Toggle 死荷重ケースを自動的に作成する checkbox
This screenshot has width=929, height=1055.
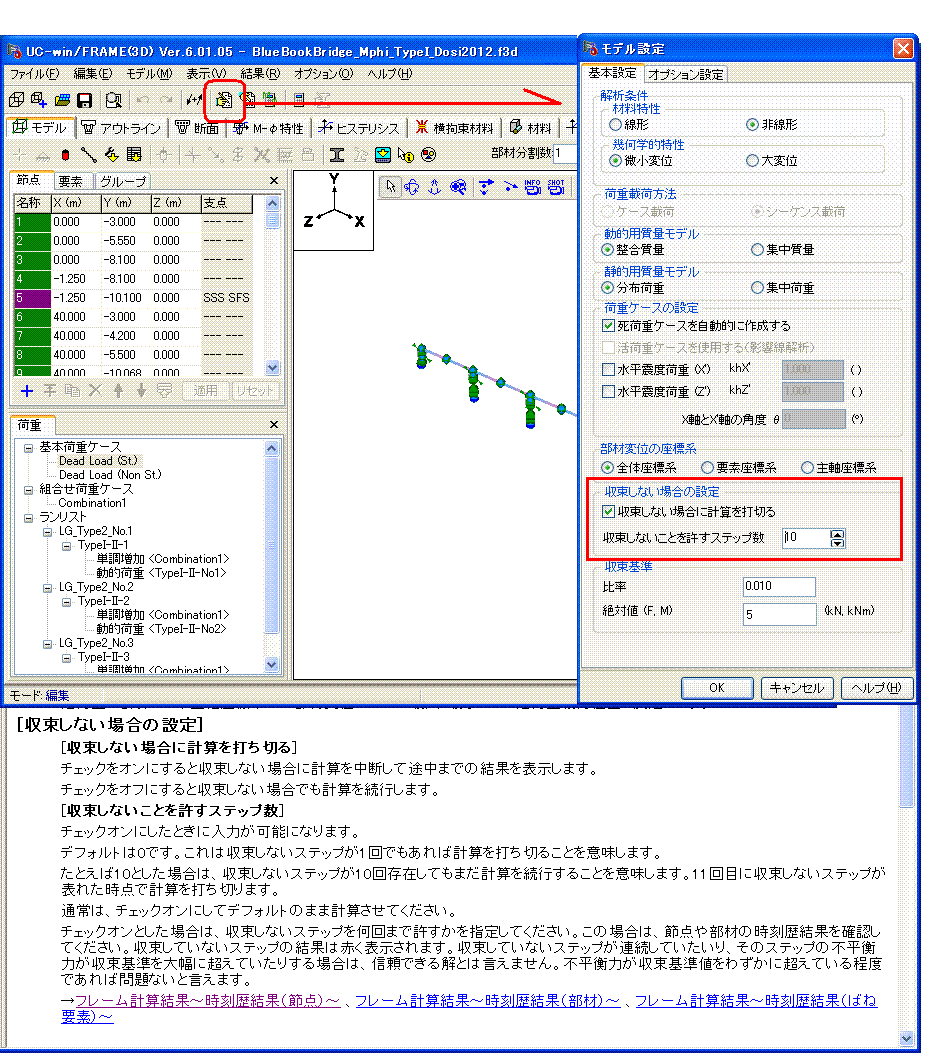(608, 326)
